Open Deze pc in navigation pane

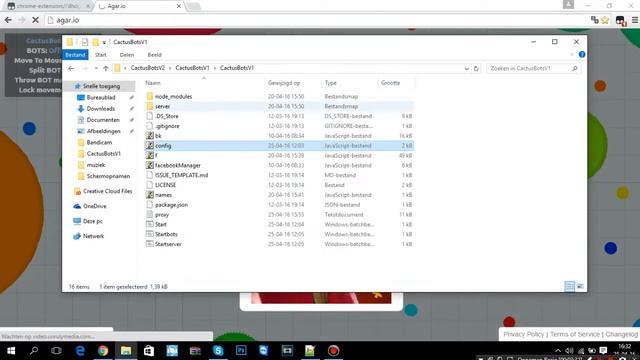coord(92,221)
